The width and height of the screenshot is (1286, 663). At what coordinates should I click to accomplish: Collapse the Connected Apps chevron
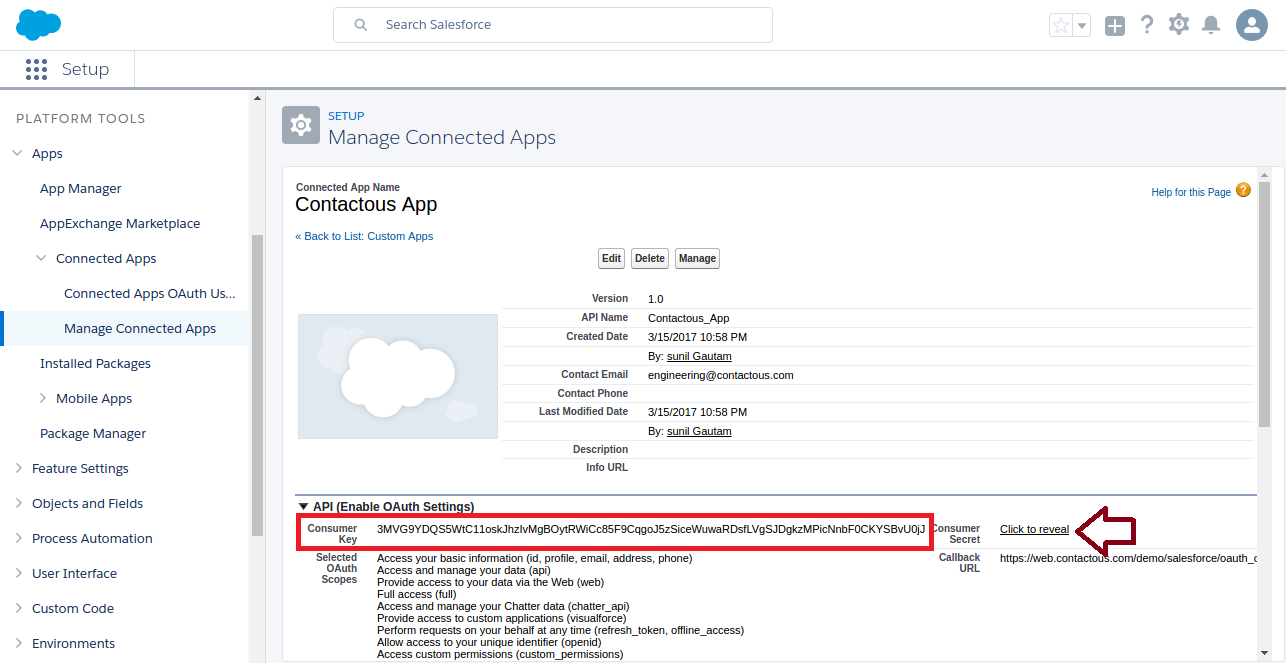41,258
